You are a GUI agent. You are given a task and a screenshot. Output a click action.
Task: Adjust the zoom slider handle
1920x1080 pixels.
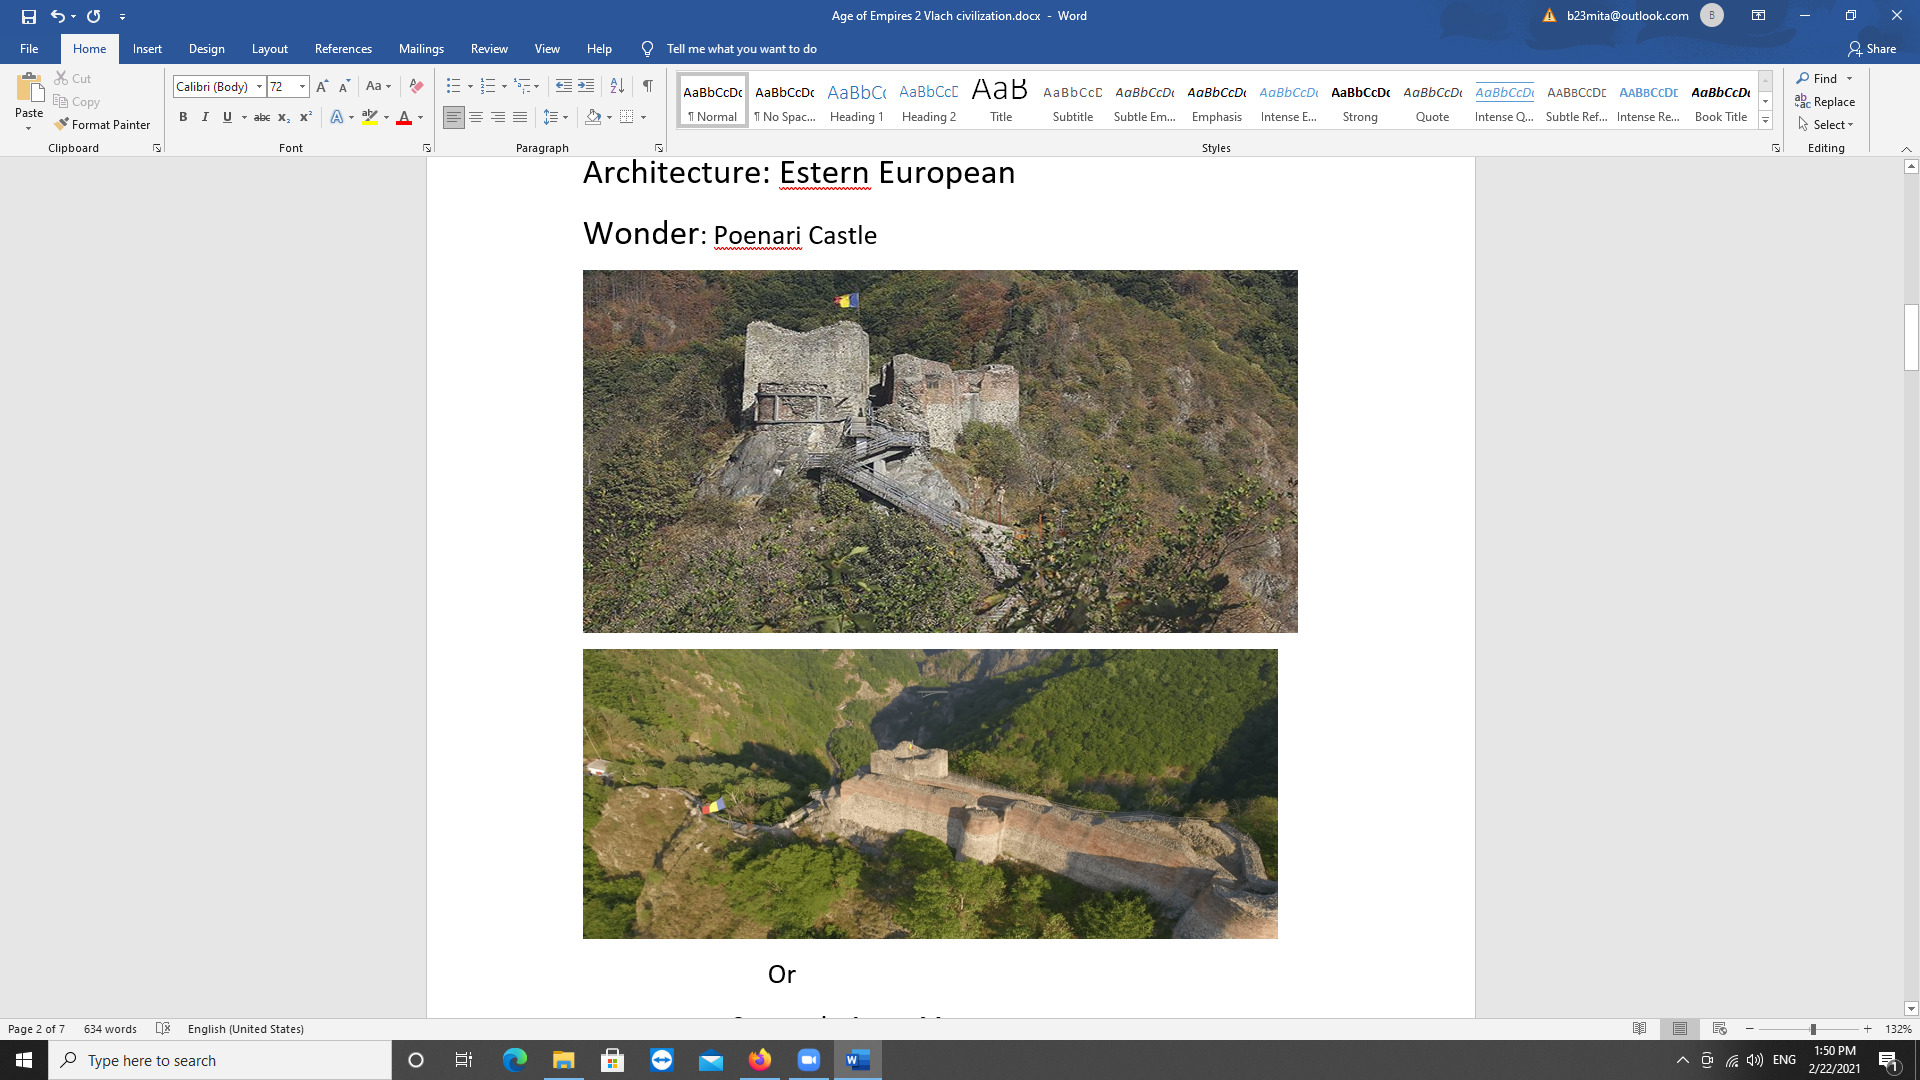1812,1028
